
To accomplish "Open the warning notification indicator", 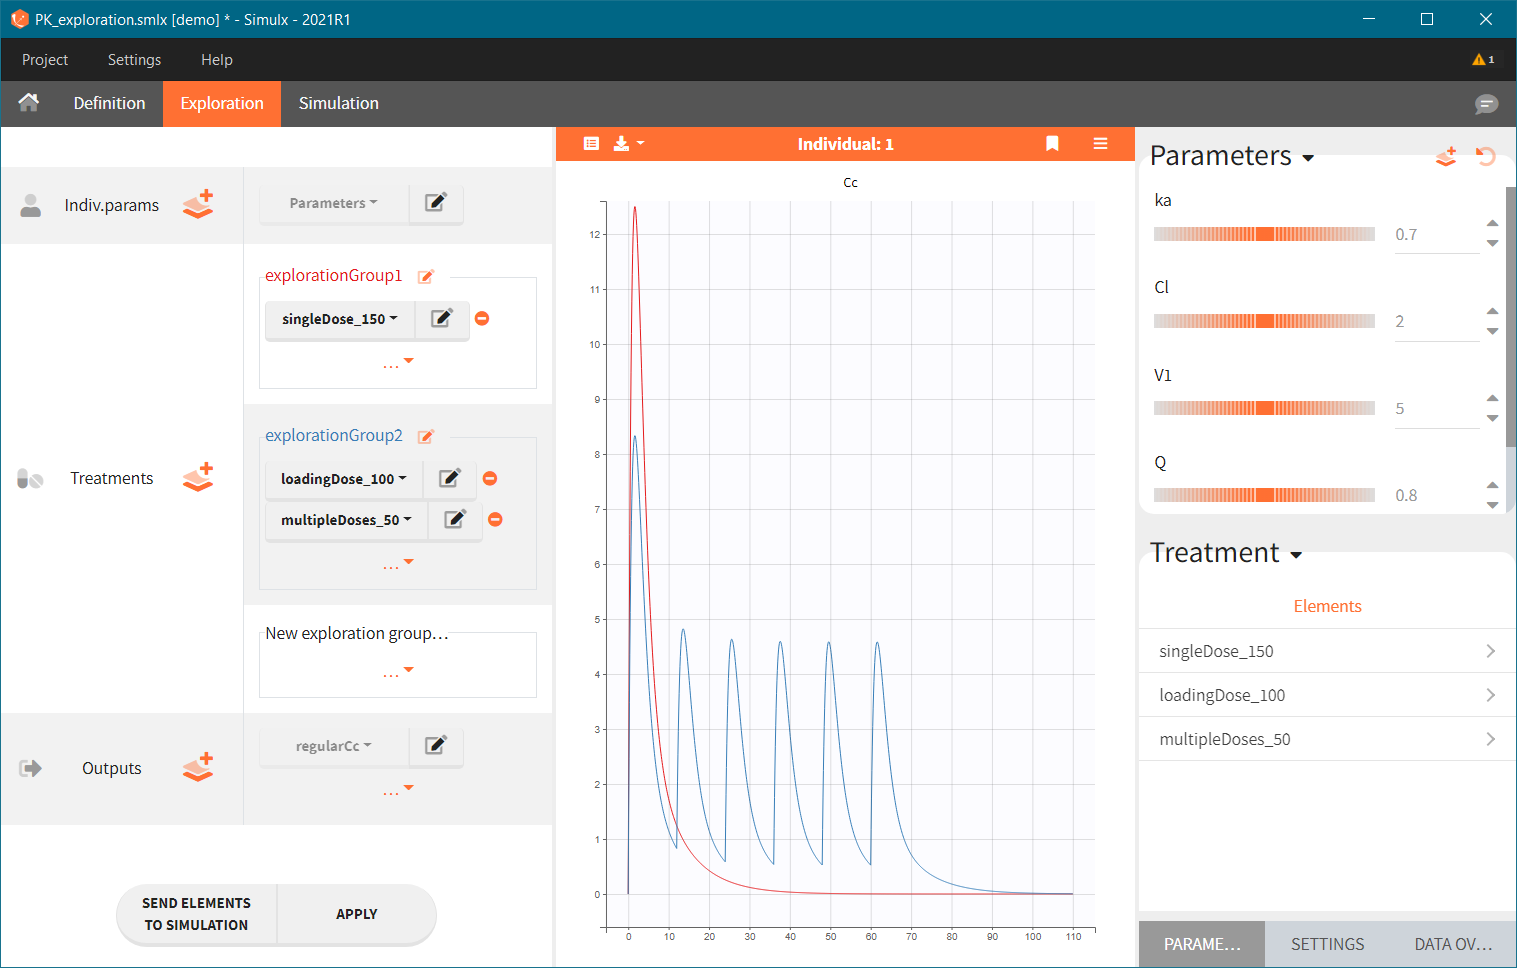I will coord(1482,60).
